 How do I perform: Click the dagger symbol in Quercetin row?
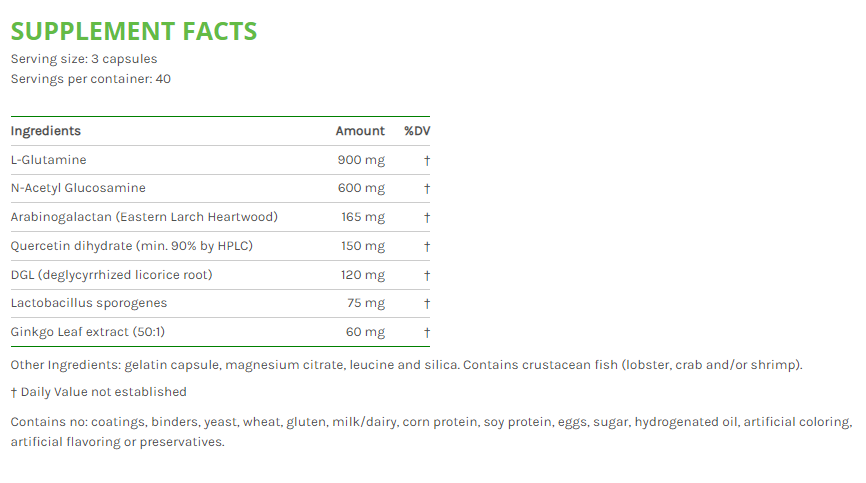427,246
